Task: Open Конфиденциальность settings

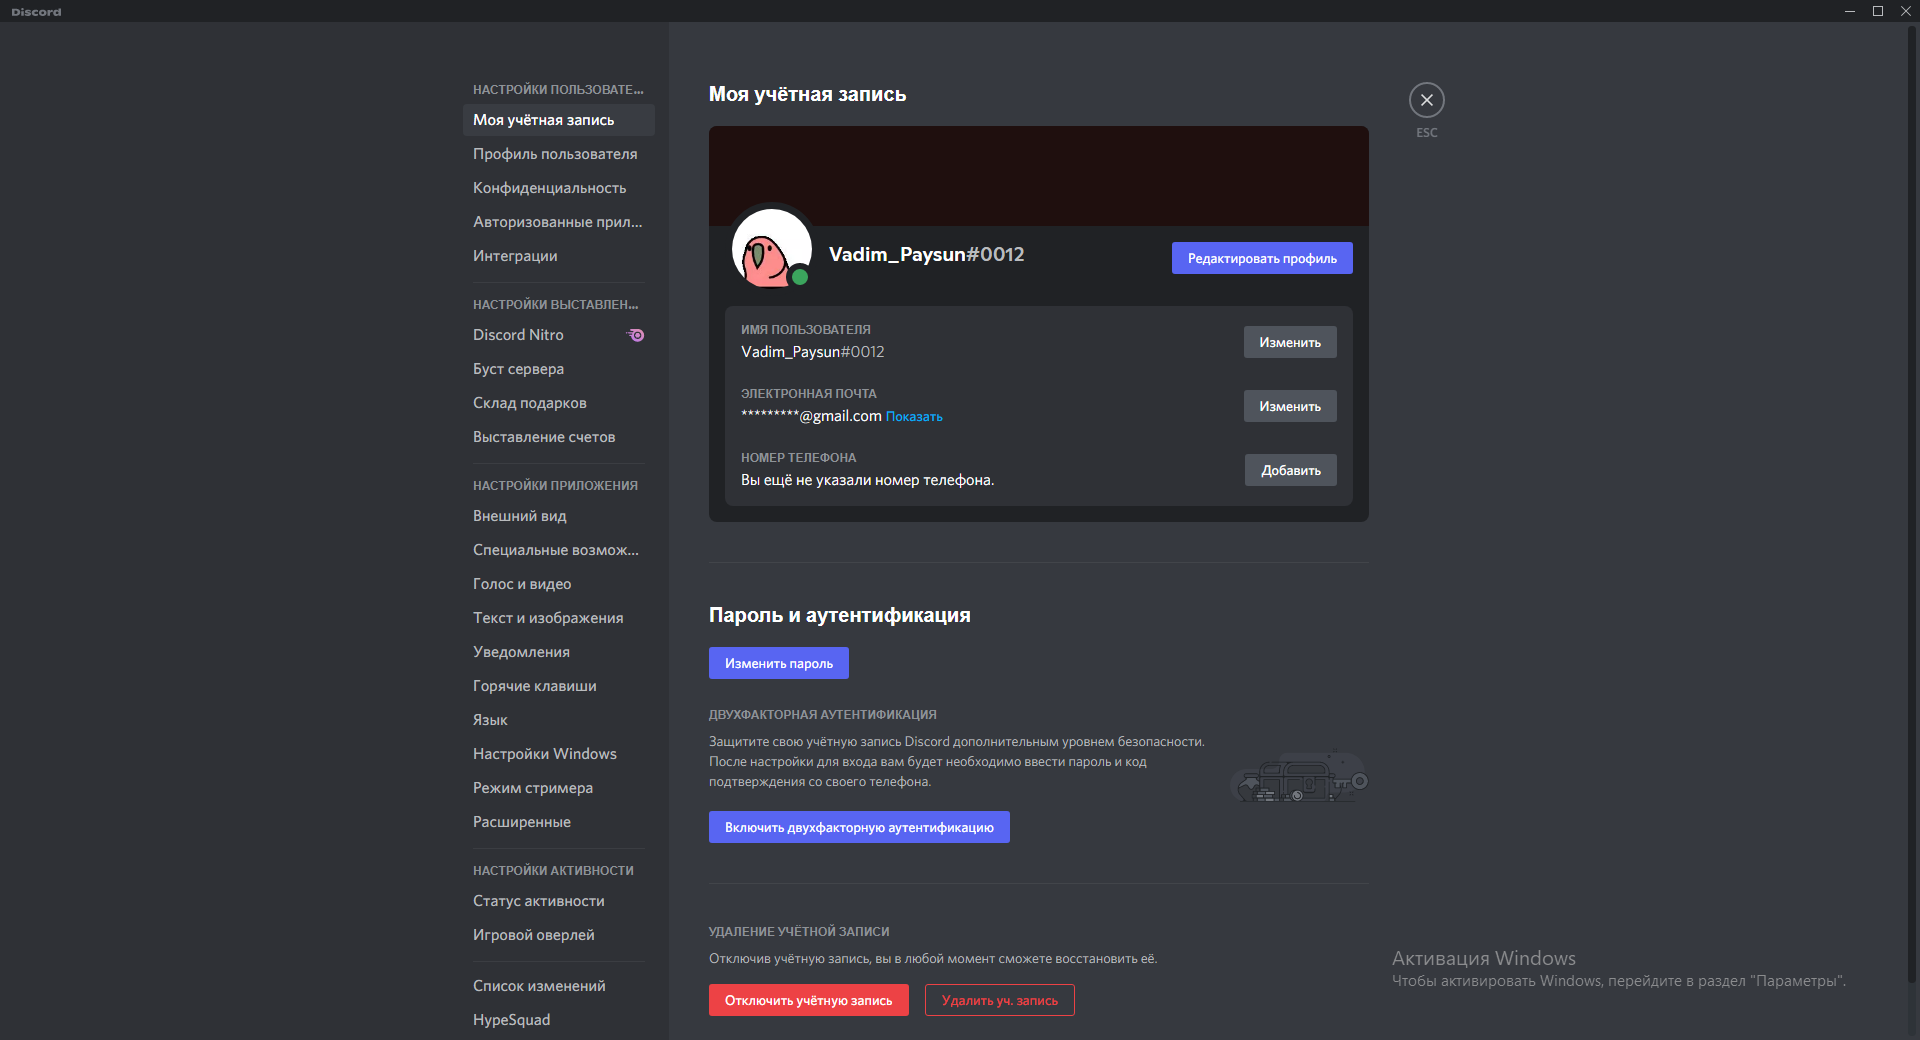Action: click(x=558, y=188)
